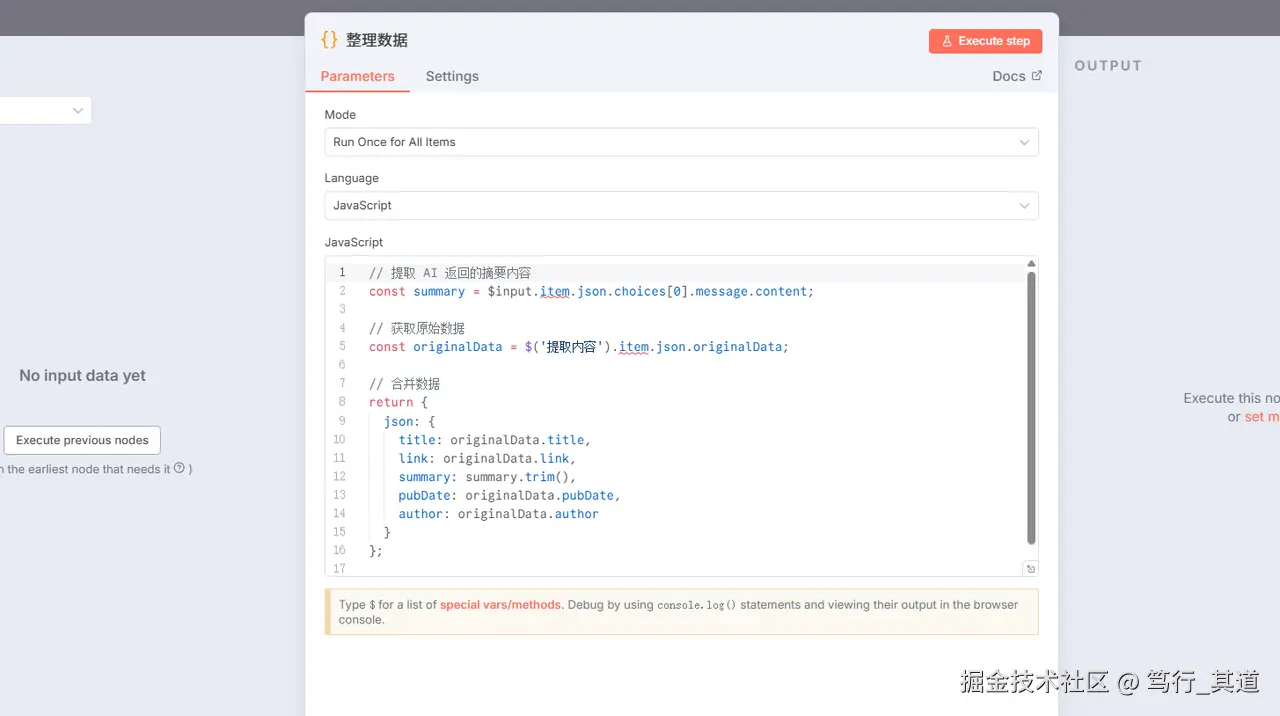This screenshot has width=1280, height=716.
Task: Open the Mode dropdown
Action: [681, 142]
